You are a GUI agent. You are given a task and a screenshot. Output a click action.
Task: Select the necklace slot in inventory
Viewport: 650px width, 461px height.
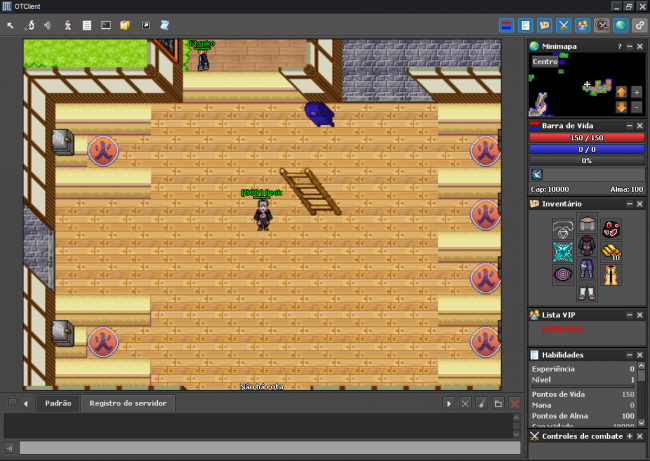563,230
